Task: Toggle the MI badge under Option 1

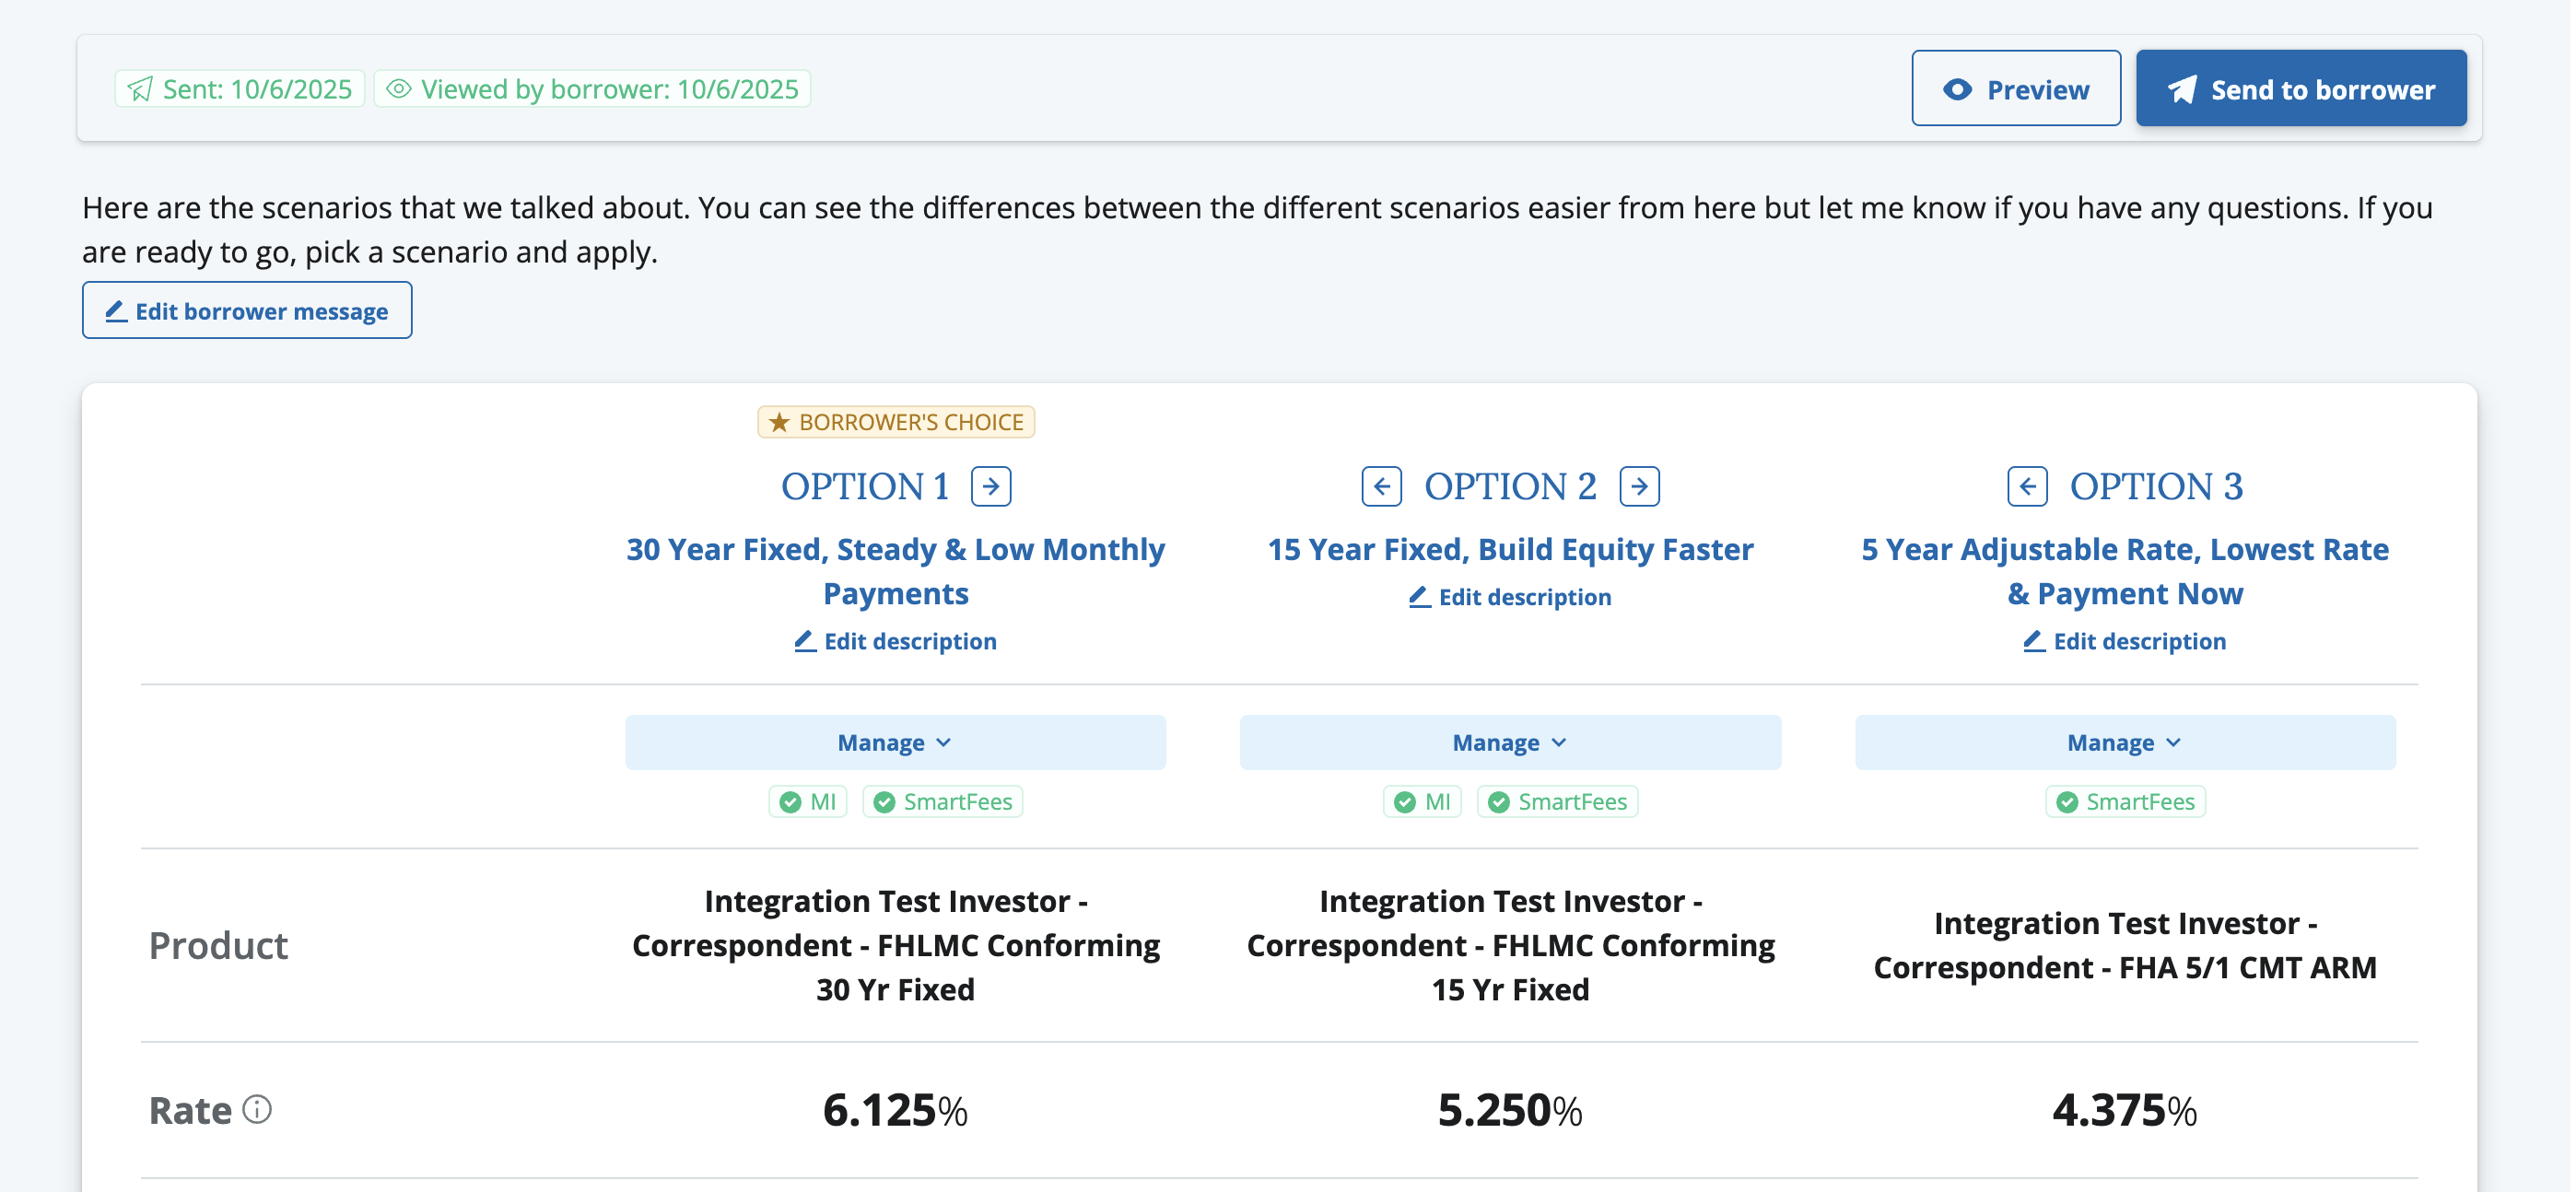Action: 807,802
